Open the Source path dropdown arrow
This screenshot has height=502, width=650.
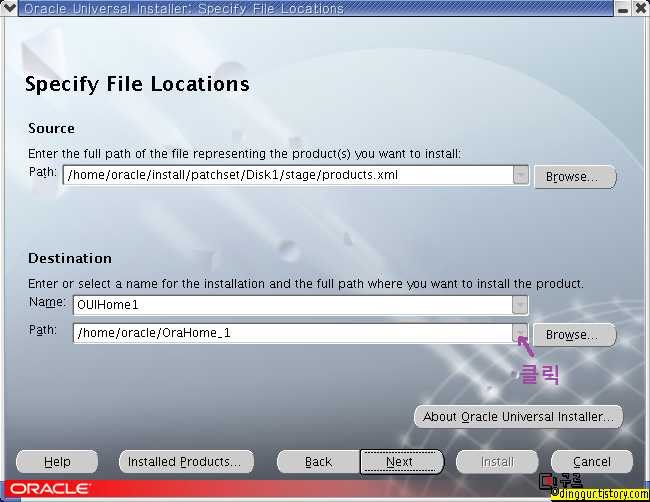click(521, 175)
